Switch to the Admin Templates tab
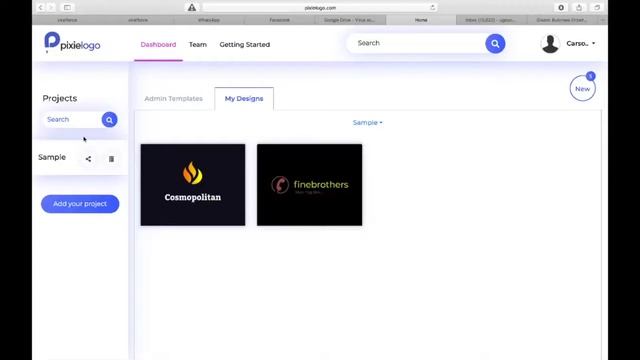This screenshot has width=640, height=360. tap(173, 98)
